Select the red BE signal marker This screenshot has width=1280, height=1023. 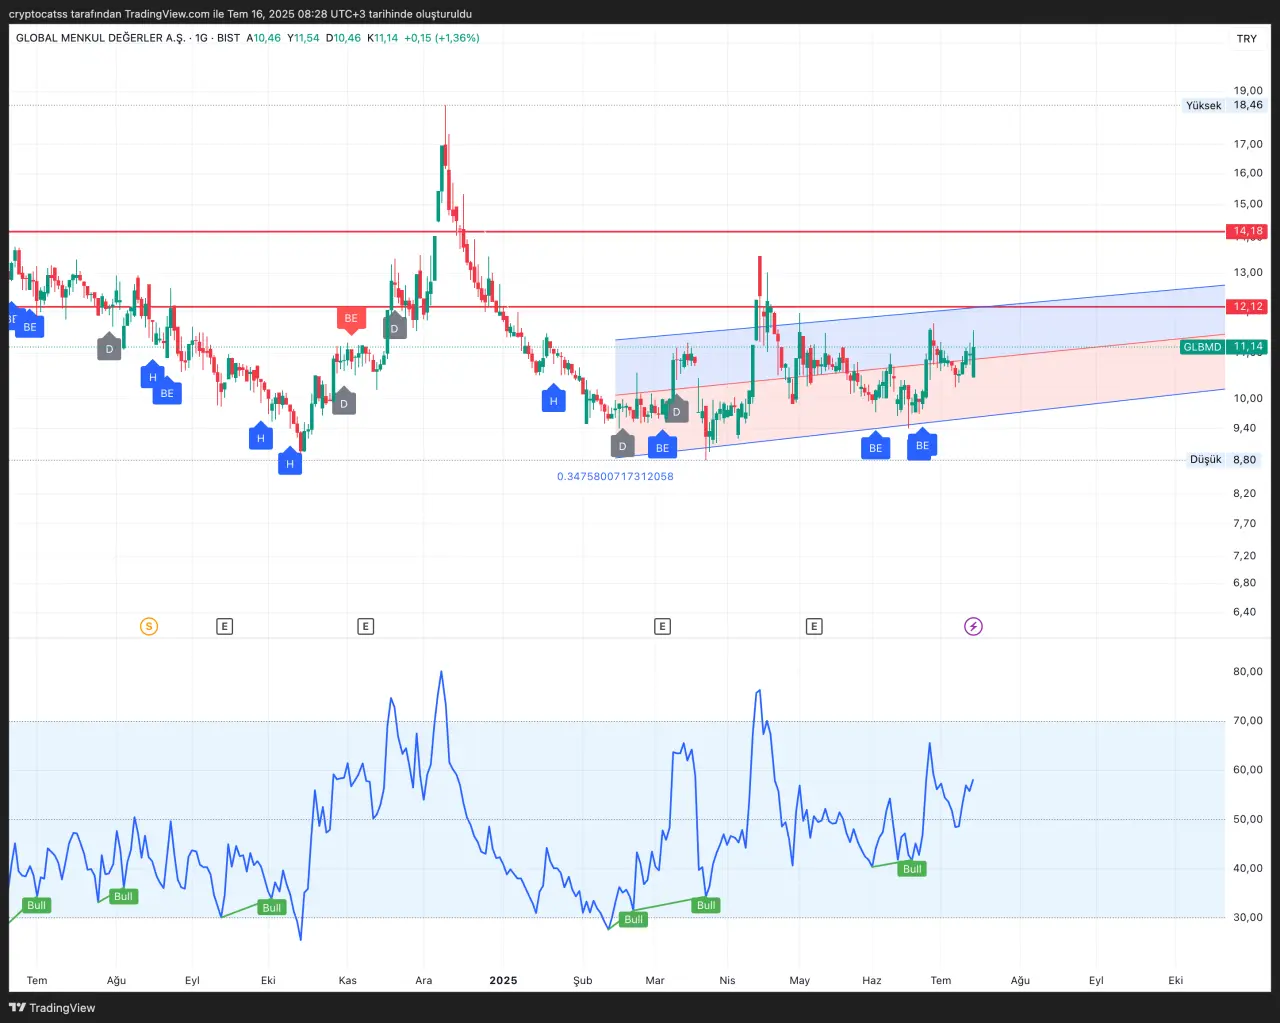coord(351,319)
